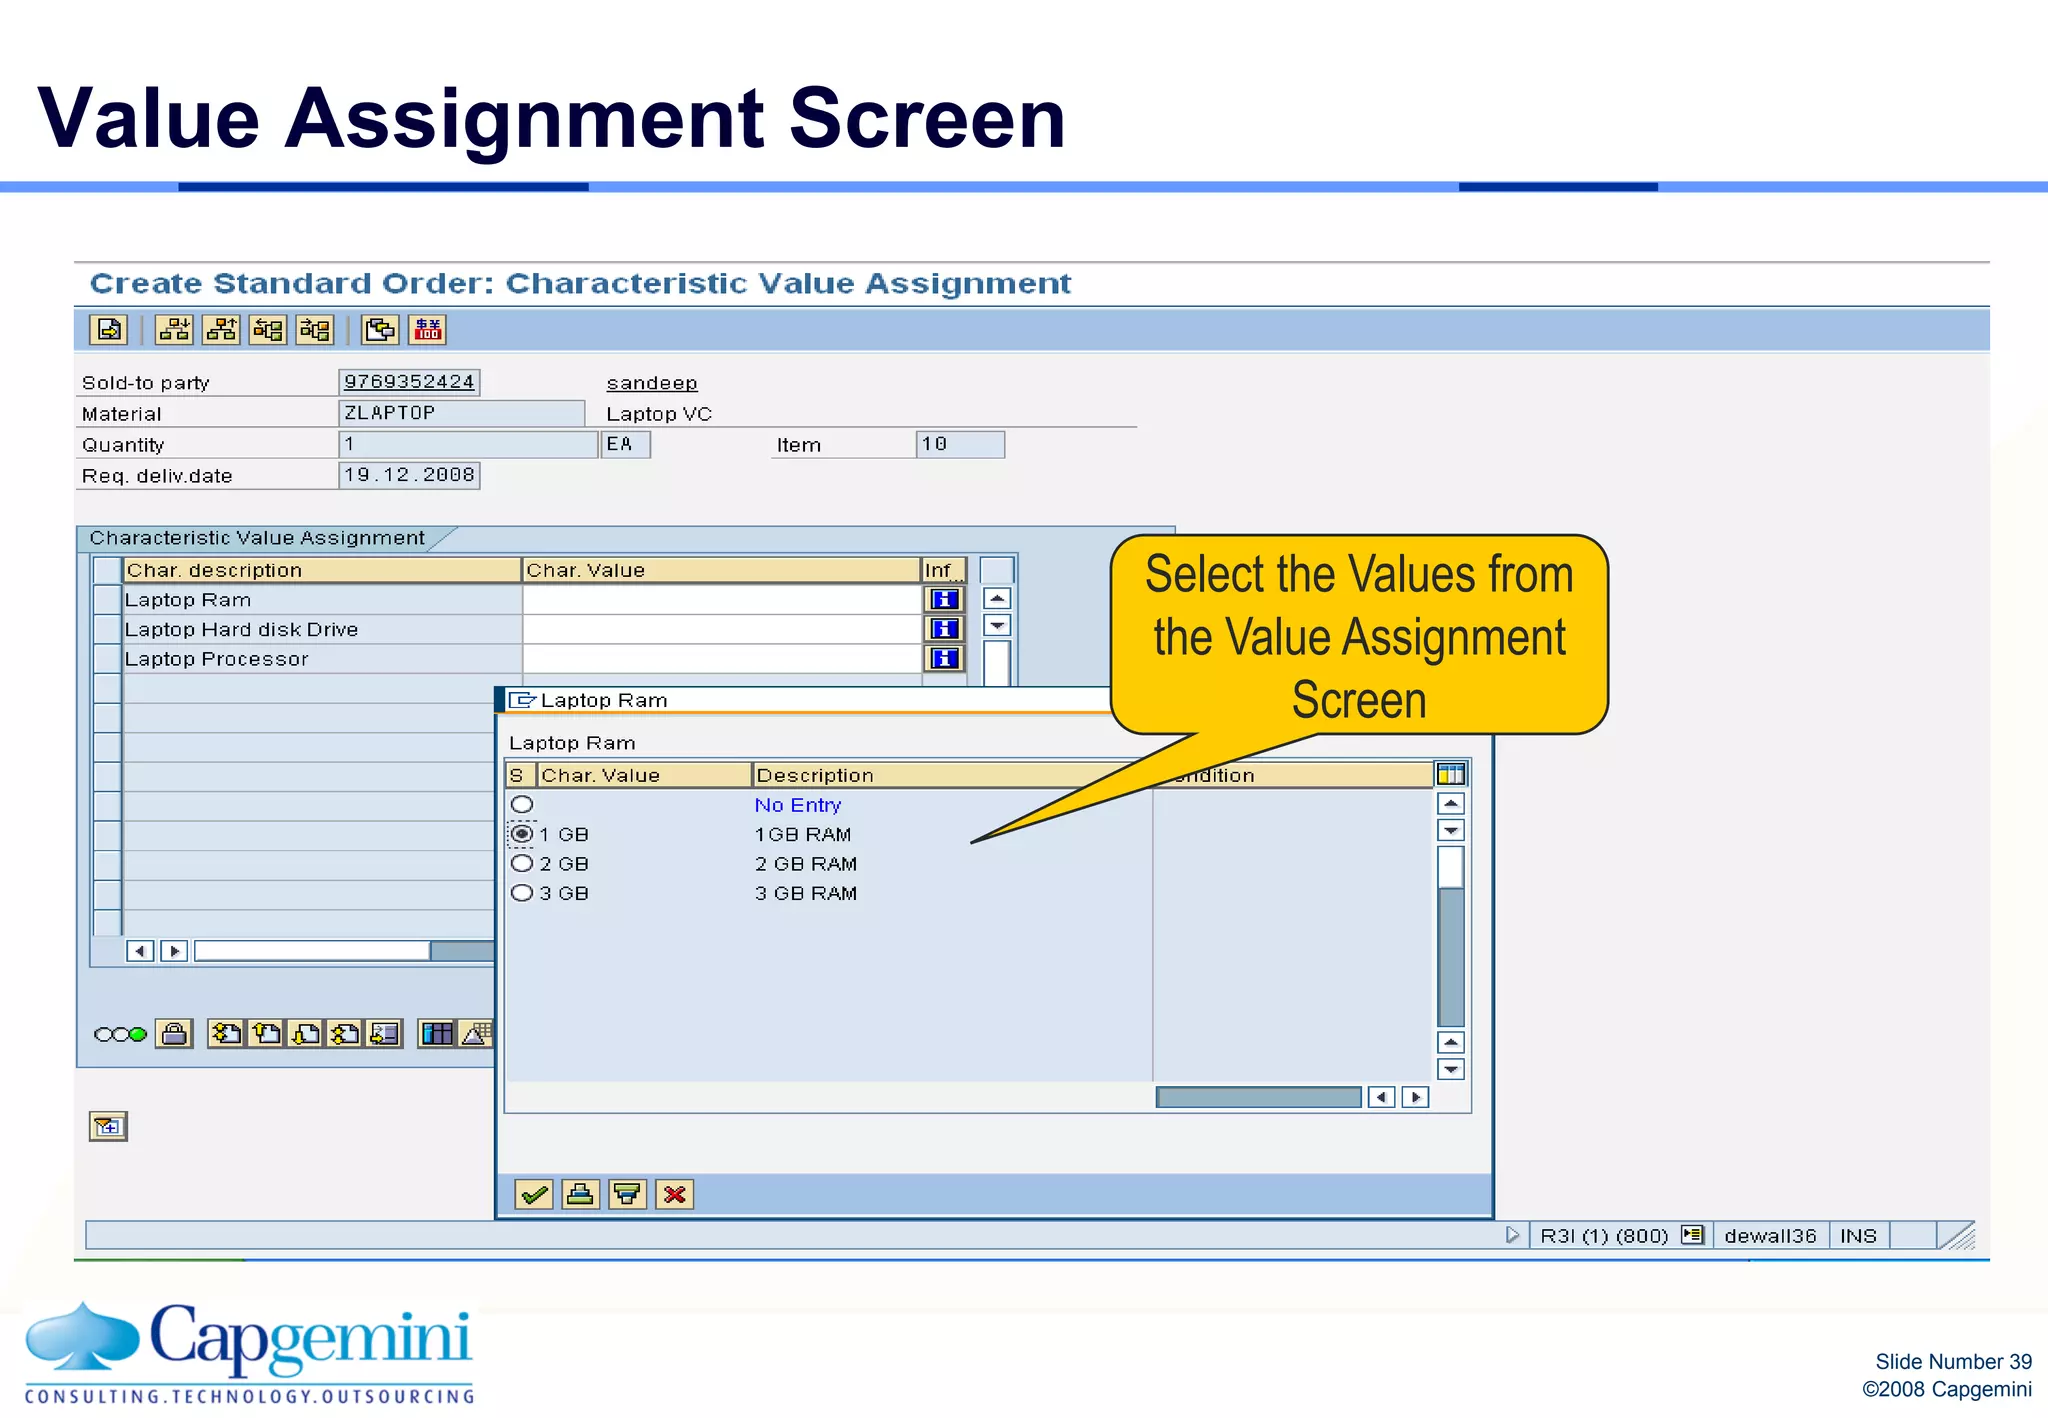Image resolution: width=2048 pixels, height=1418 pixels.
Task: Click Char. Value field for Laptop Hard disk Drive
Action: pos(721,629)
